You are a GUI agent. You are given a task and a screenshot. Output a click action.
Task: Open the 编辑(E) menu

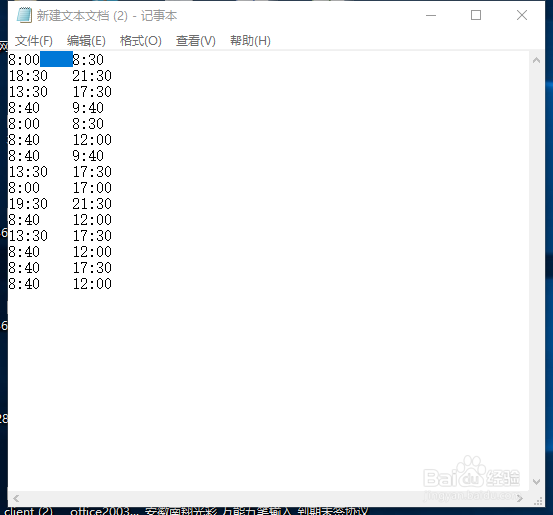[x=86, y=41]
